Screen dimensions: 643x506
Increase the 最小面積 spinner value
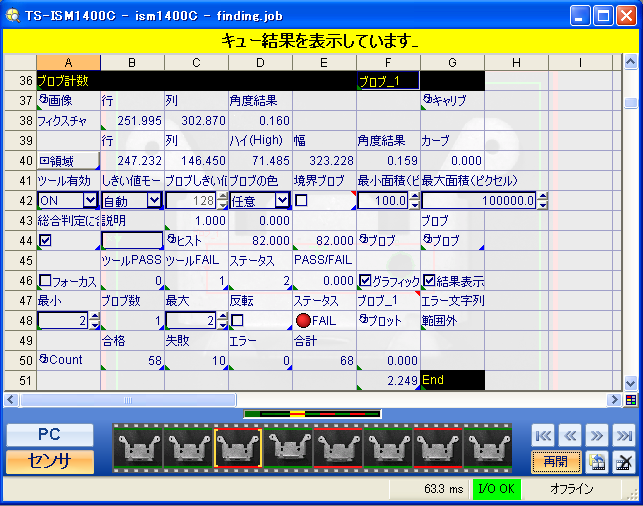[414, 196]
